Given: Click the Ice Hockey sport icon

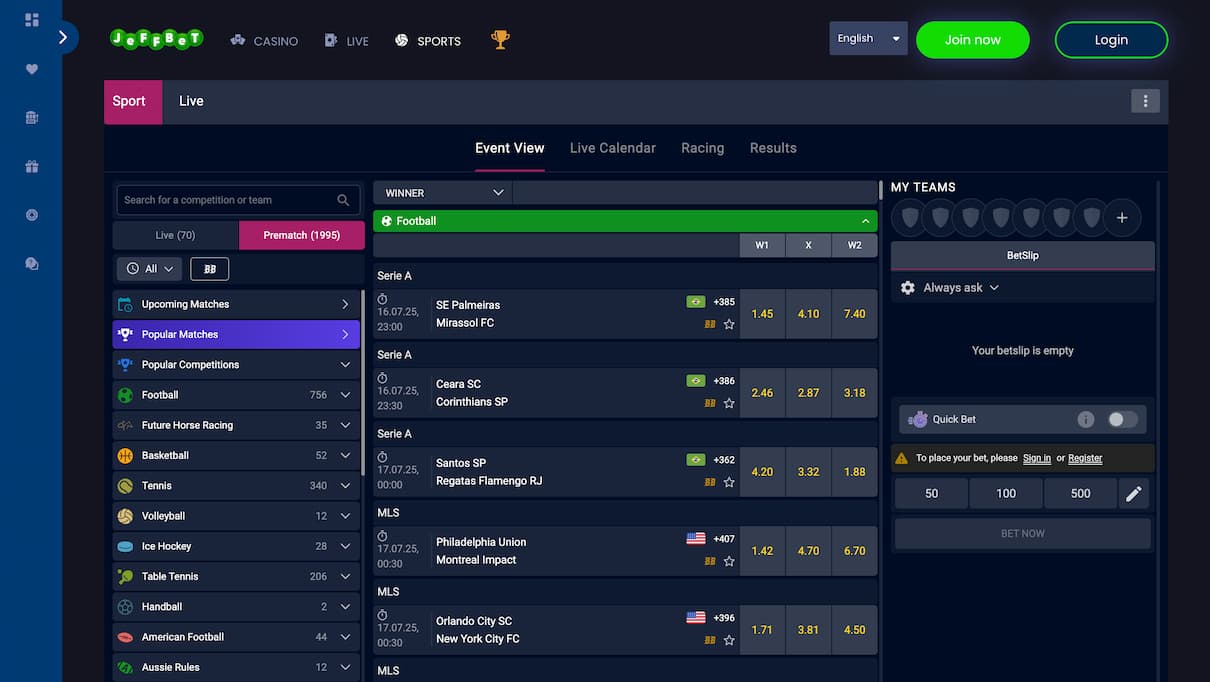Looking at the screenshot, I should pos(125,546).
